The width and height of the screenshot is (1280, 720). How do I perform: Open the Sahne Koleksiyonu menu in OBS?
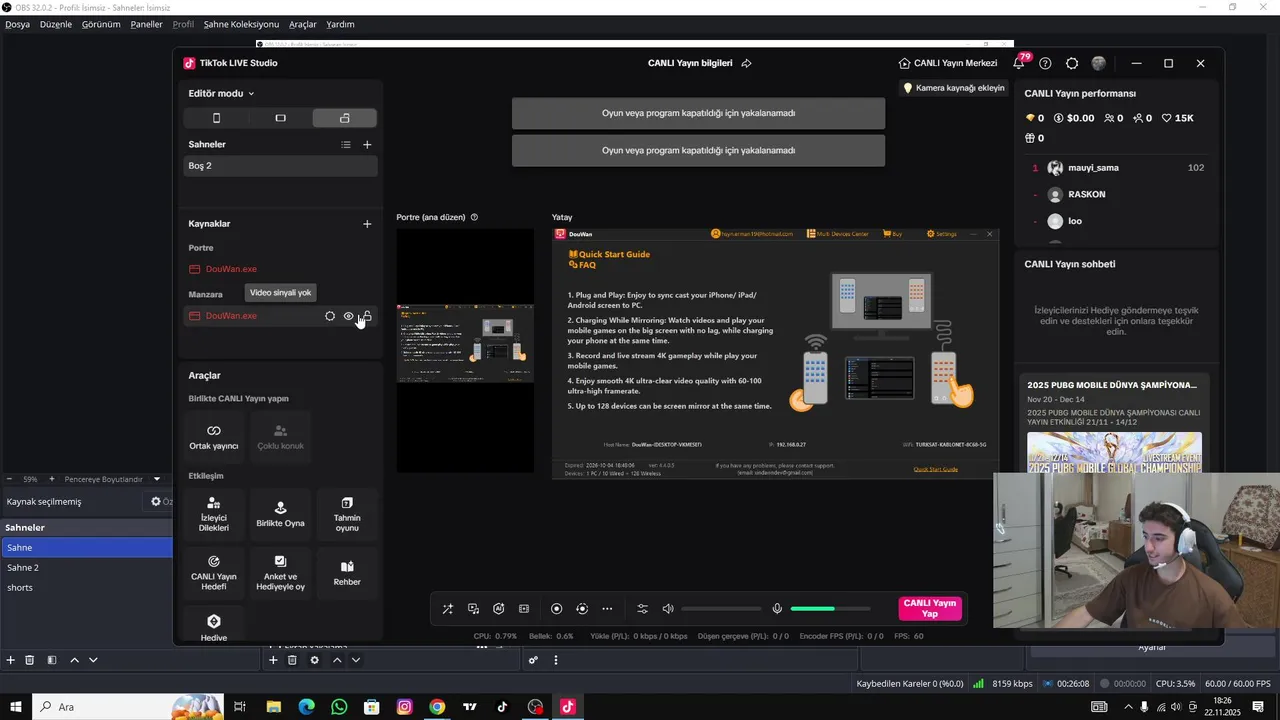[x=241, y=24]
